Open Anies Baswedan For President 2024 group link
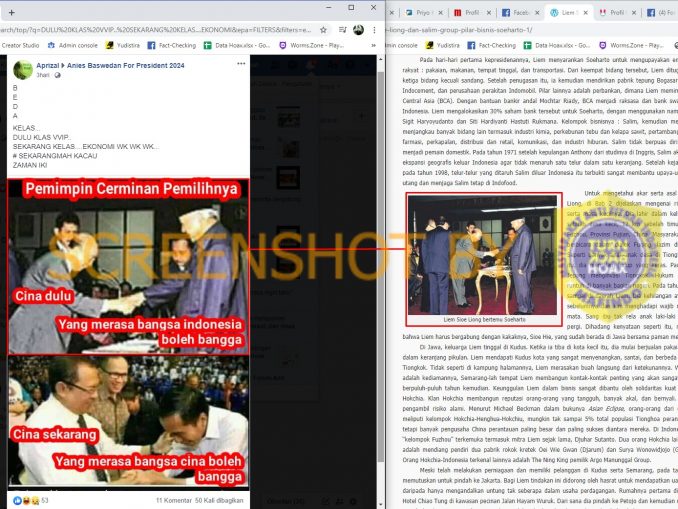This screenshot has width=678, height=509. [x=125, y=65]
